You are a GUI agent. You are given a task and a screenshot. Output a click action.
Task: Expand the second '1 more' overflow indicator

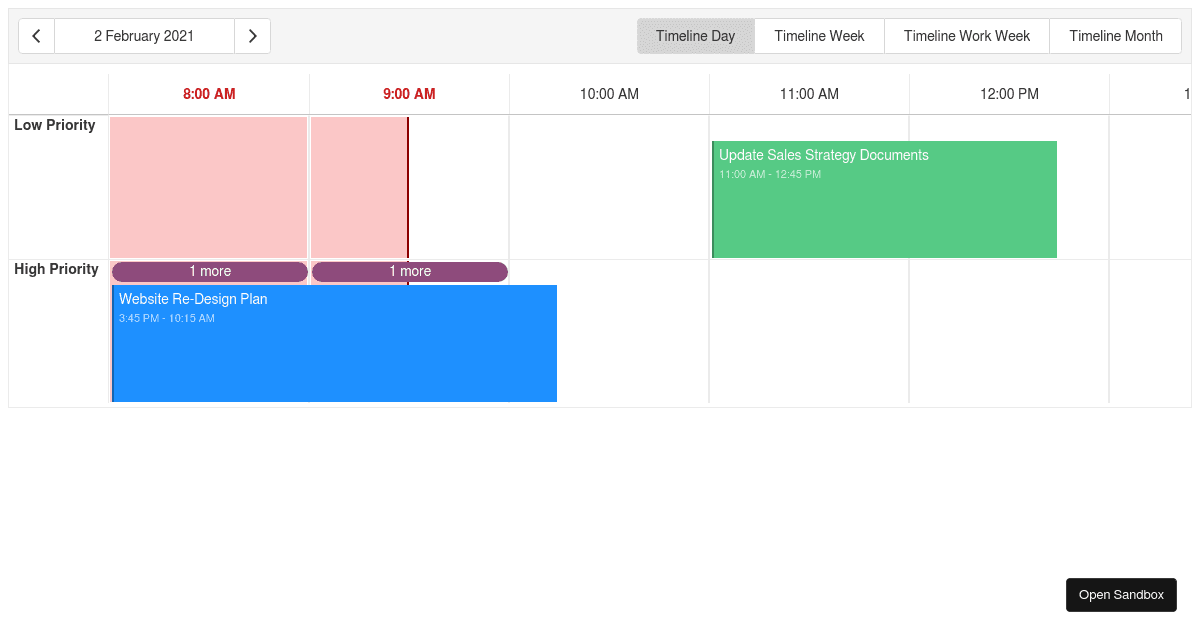[410, 271]
